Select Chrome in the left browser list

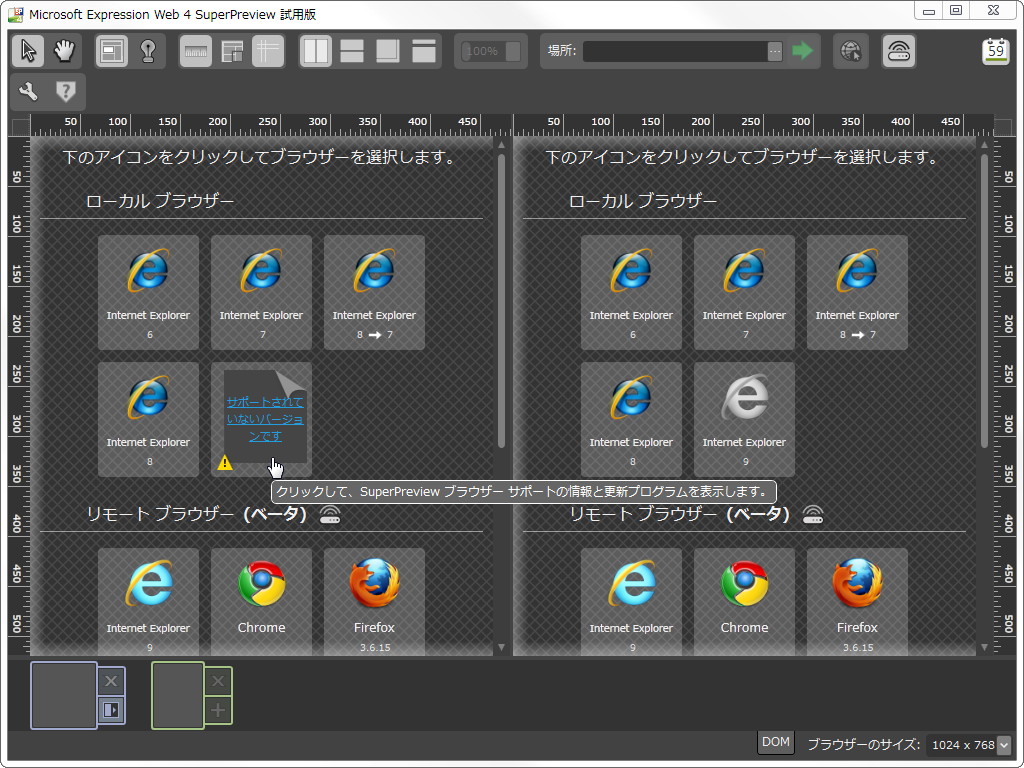pyautogui.click(x=261, y=595)
